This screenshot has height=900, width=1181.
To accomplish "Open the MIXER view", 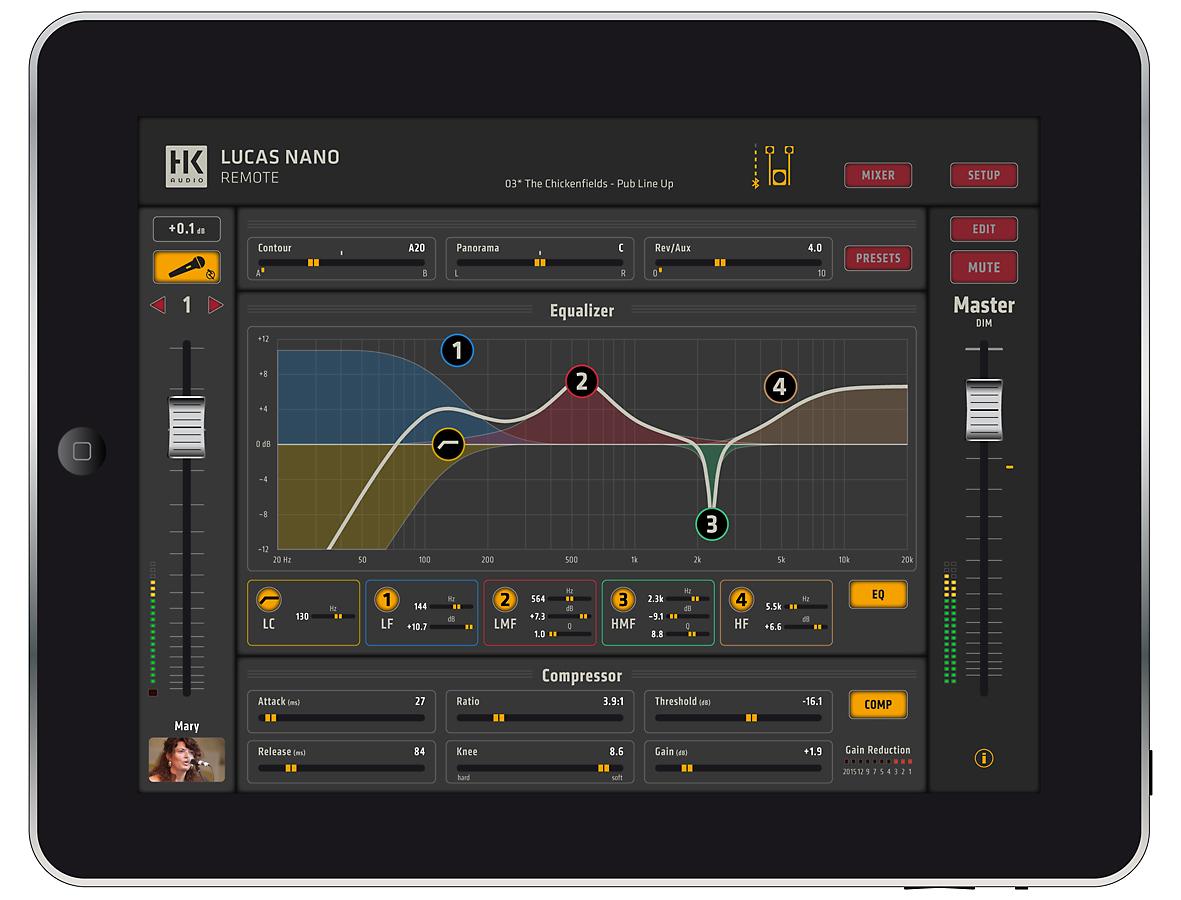I will pyautogui.click(x=878, y=175).
